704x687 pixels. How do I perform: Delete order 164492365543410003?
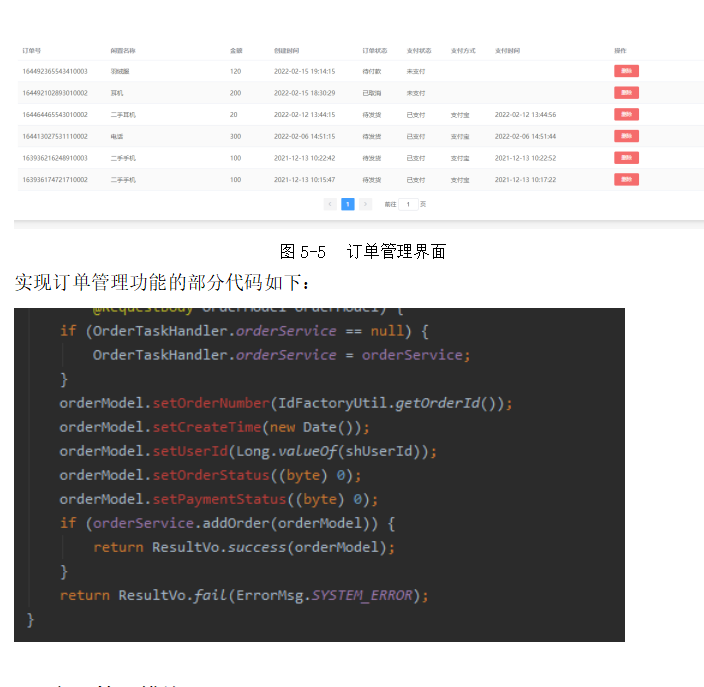626,71
